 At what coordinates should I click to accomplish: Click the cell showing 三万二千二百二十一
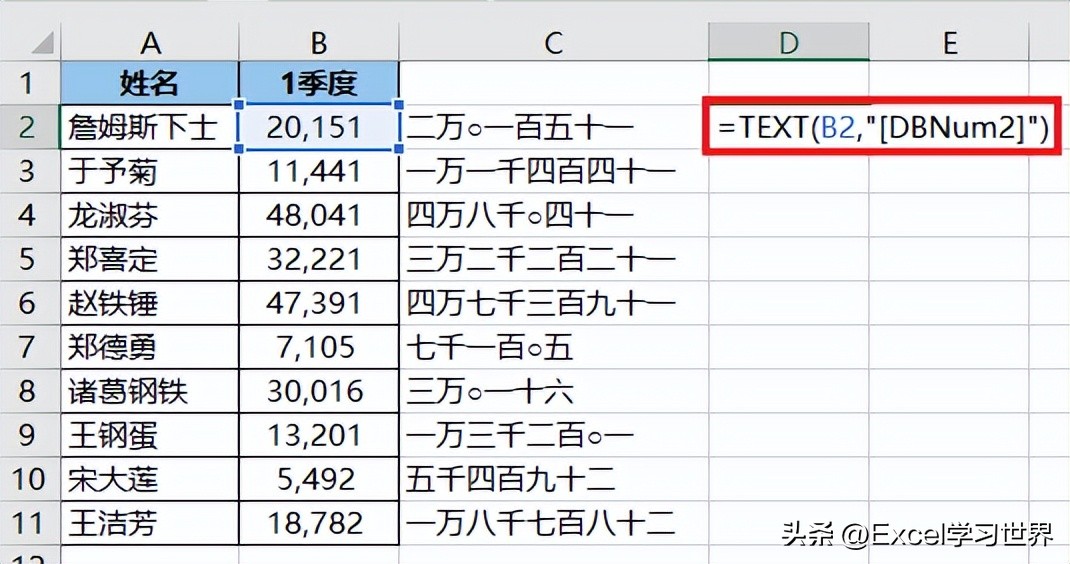(553, 259)
